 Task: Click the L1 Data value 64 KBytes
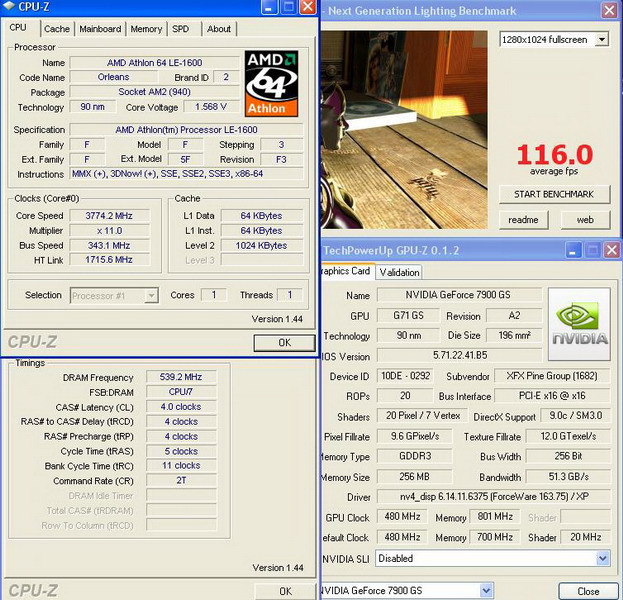click(261, 216)
